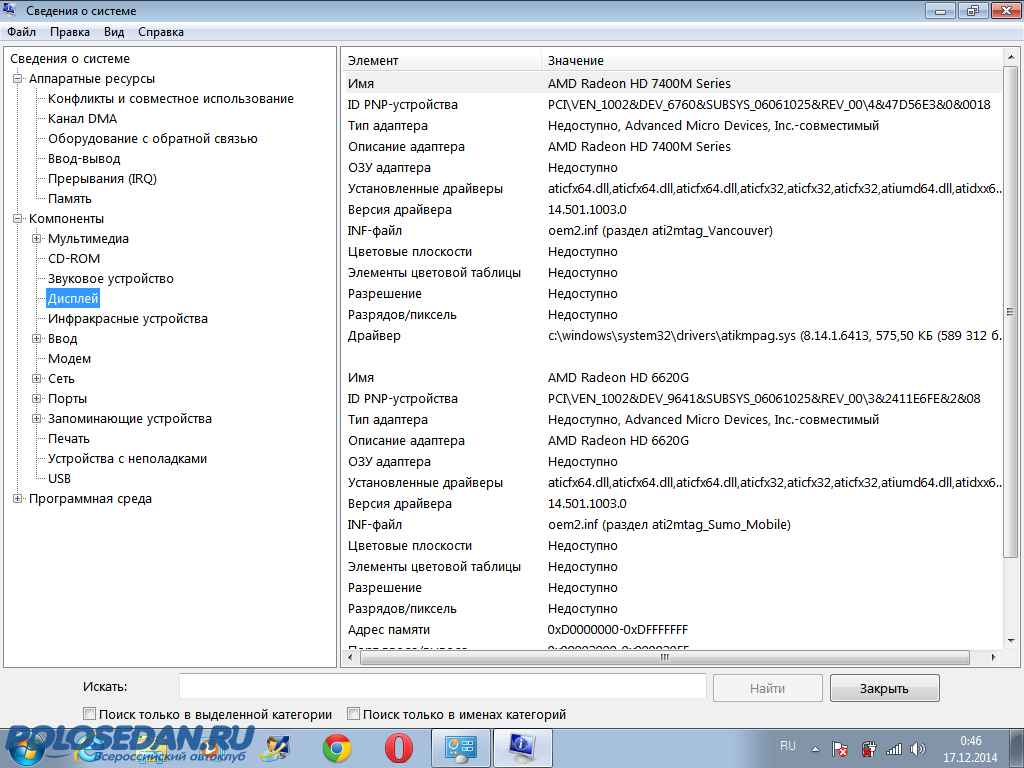Click the Action Center flag icon
Image resolution: width=1024 pixels, height=768 pixels.
842,748
